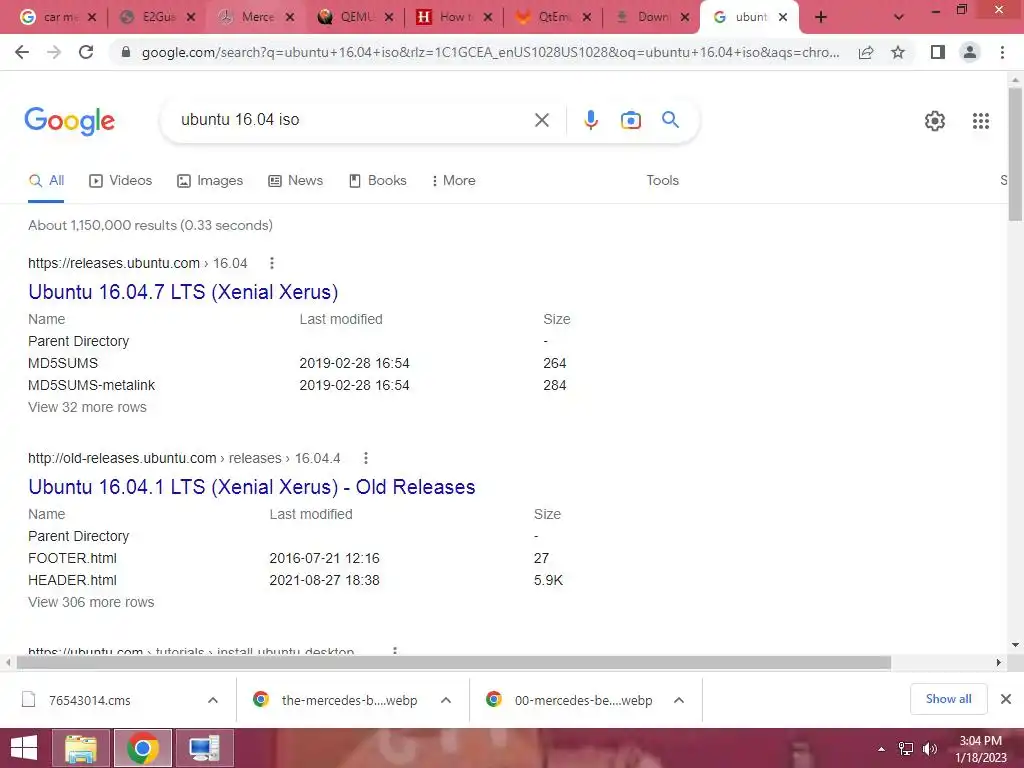Click the horizontal page scrollbar thumb

[454, 663]
